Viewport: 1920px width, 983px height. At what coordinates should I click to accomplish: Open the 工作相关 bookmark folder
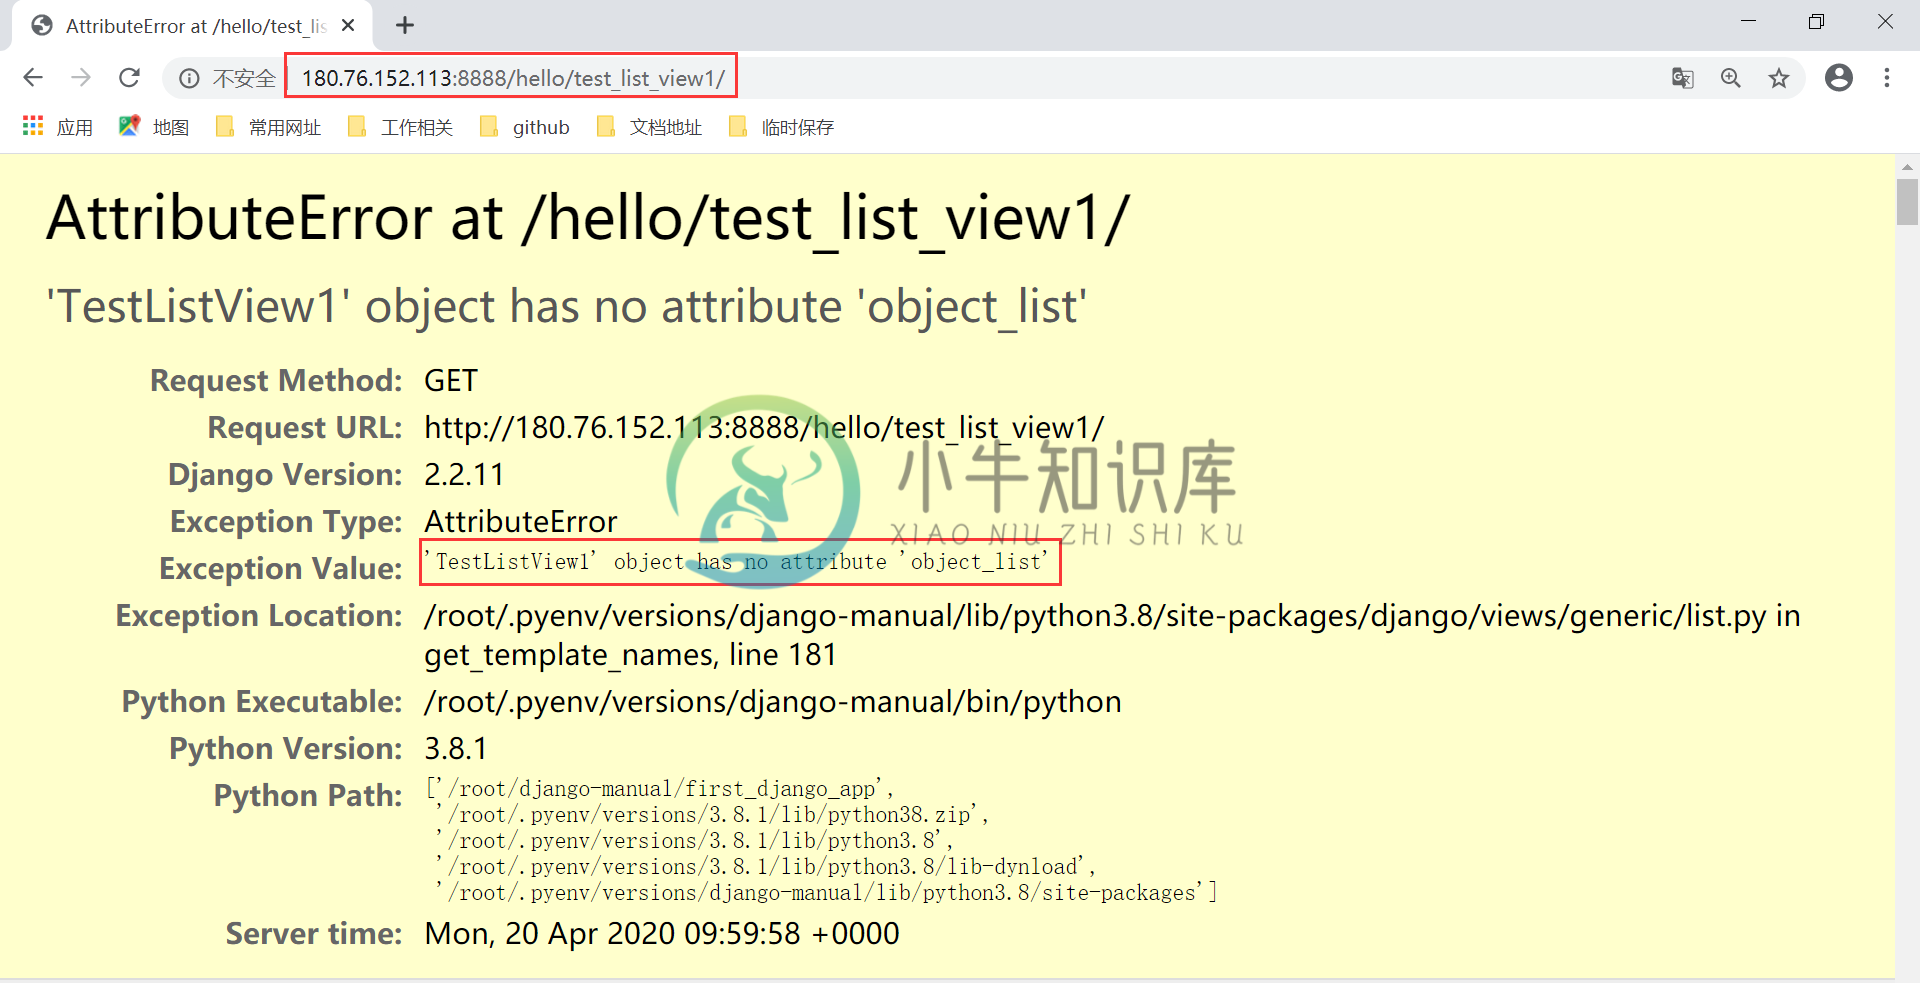tap(400, 127)
